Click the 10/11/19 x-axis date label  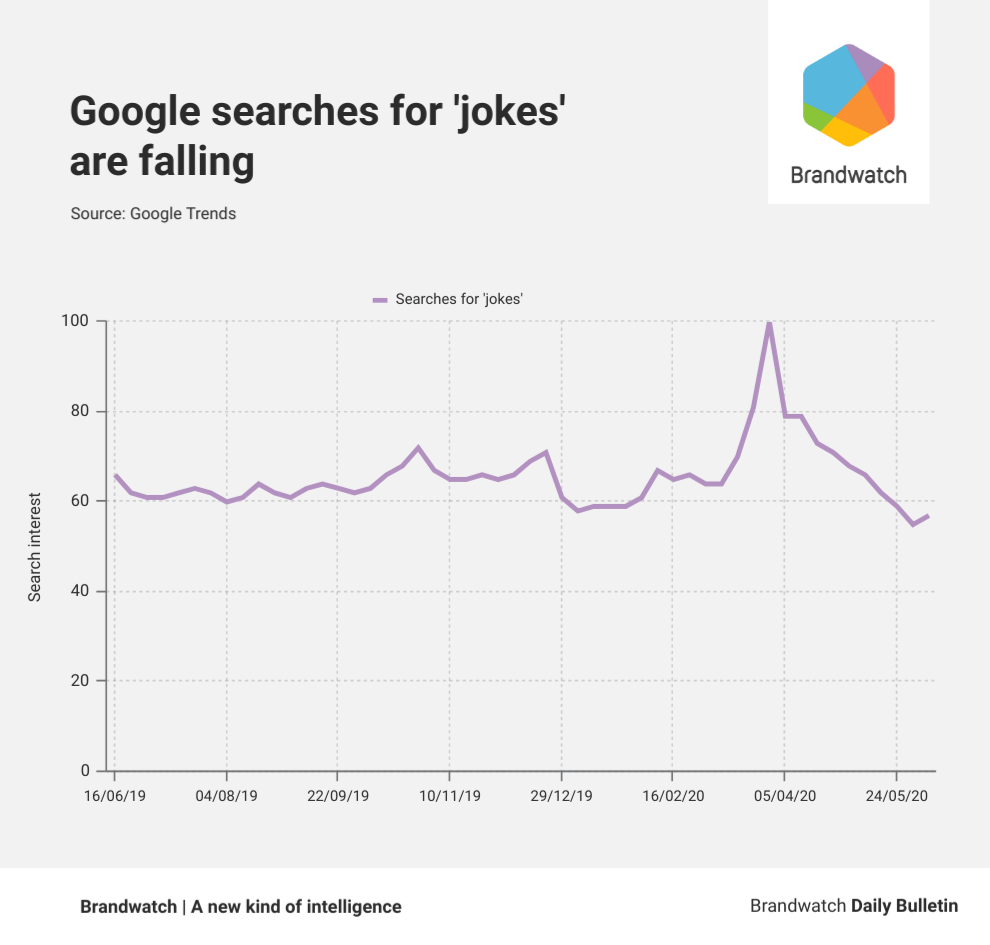(x=449, y=796)
